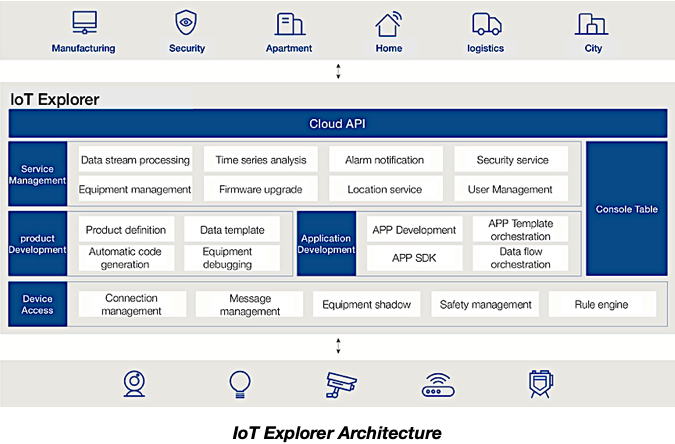Select the Rule engine box
The image size is (675, 444).
tap(601, 304)
